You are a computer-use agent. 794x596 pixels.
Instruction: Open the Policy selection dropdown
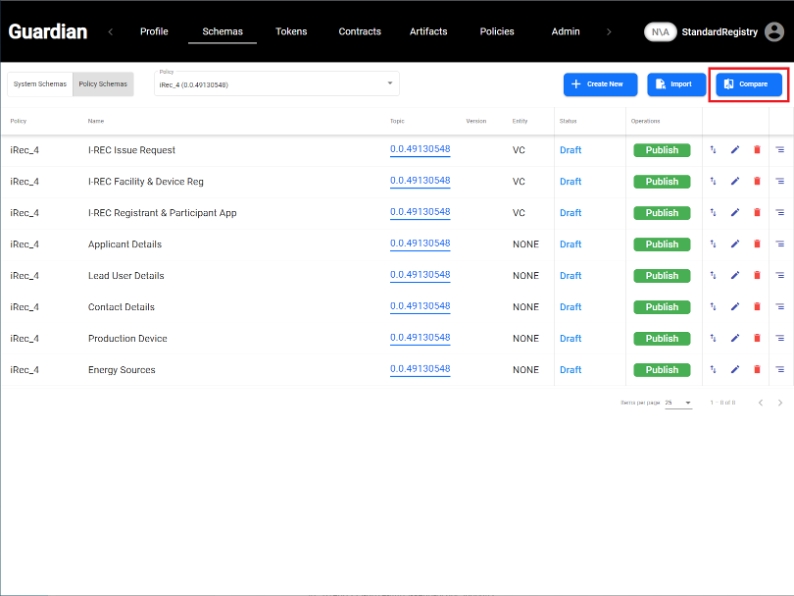coord(276,84)
